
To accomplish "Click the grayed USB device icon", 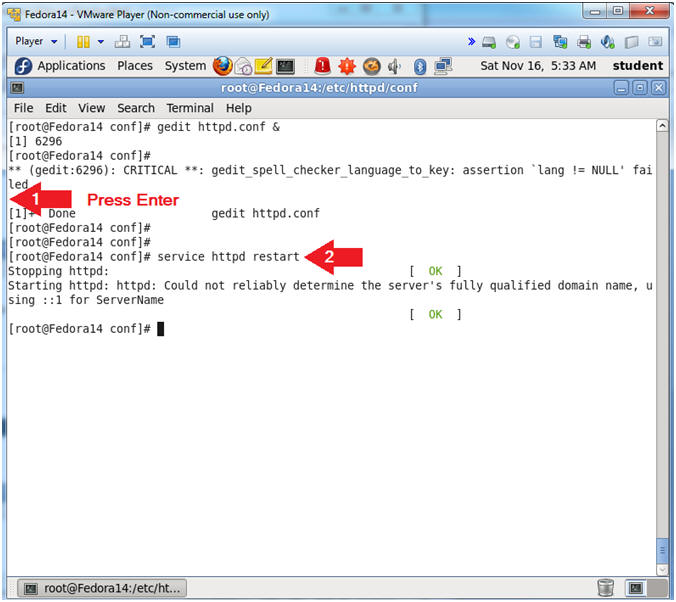I will pos(632,42).
